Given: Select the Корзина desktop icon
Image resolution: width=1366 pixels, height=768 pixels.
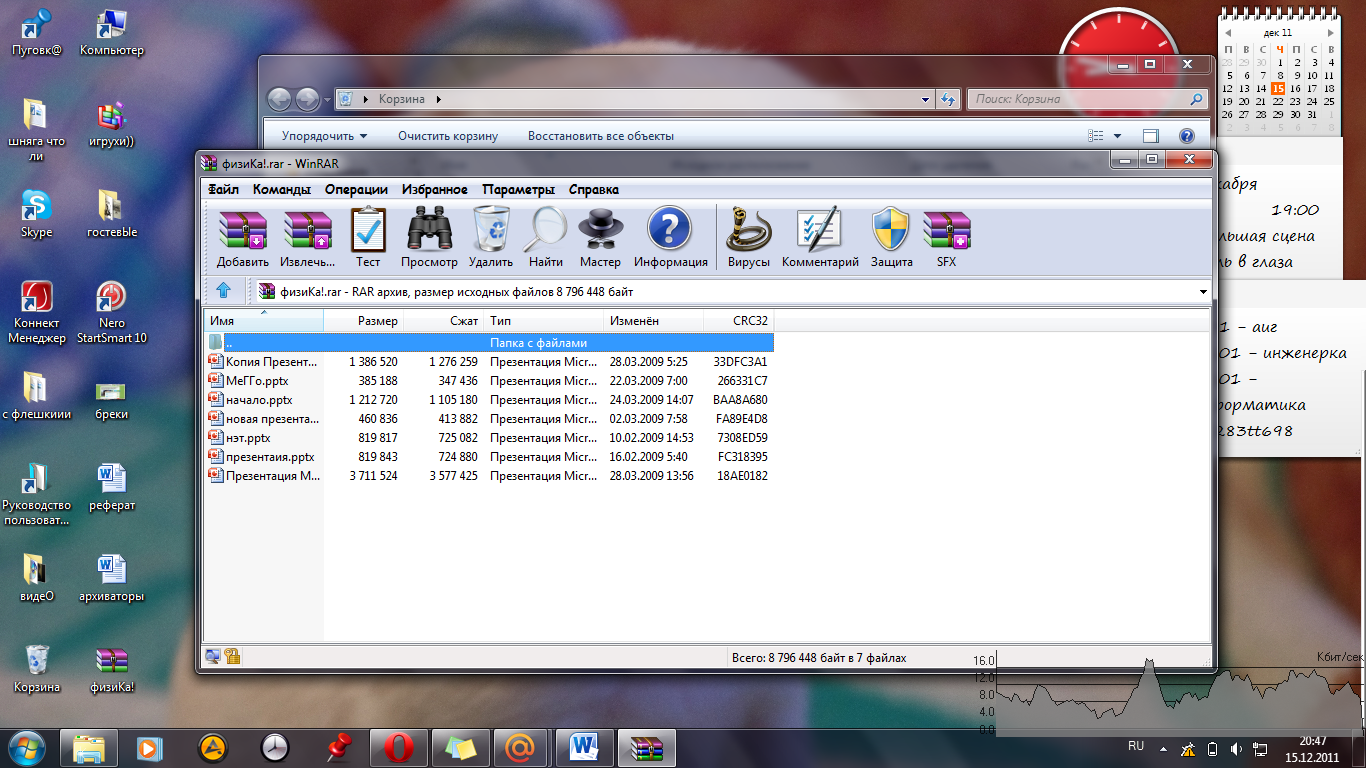Looking at the screenshot, I should 37,669.
